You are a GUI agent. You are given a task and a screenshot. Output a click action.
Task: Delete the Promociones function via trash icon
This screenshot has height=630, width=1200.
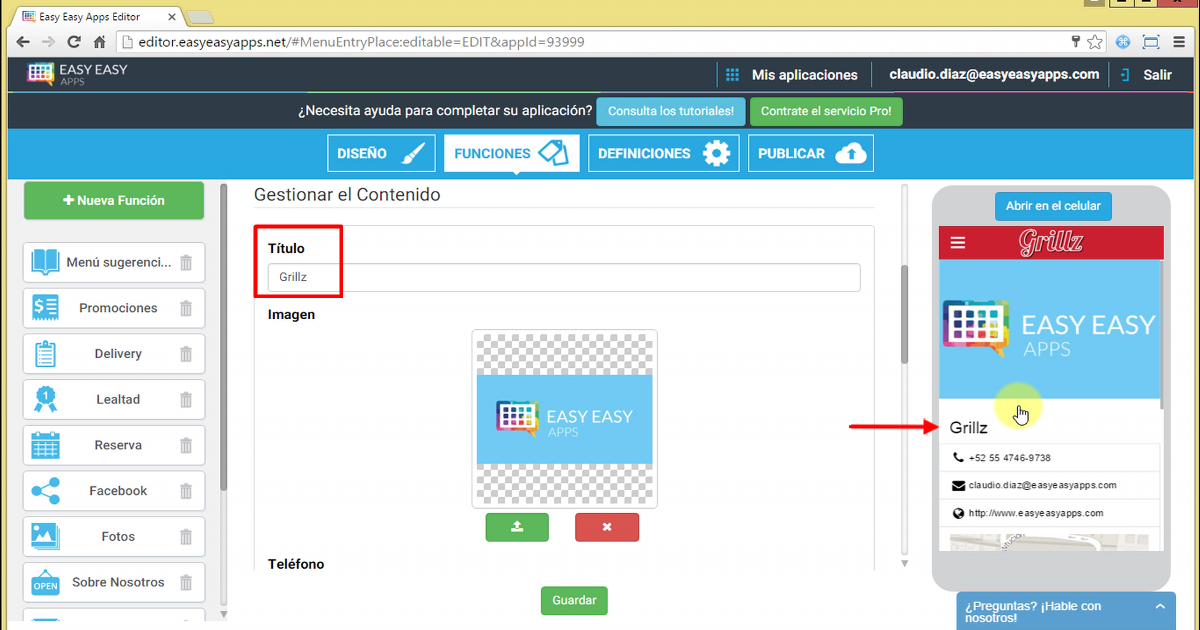[x=186, y=308]
